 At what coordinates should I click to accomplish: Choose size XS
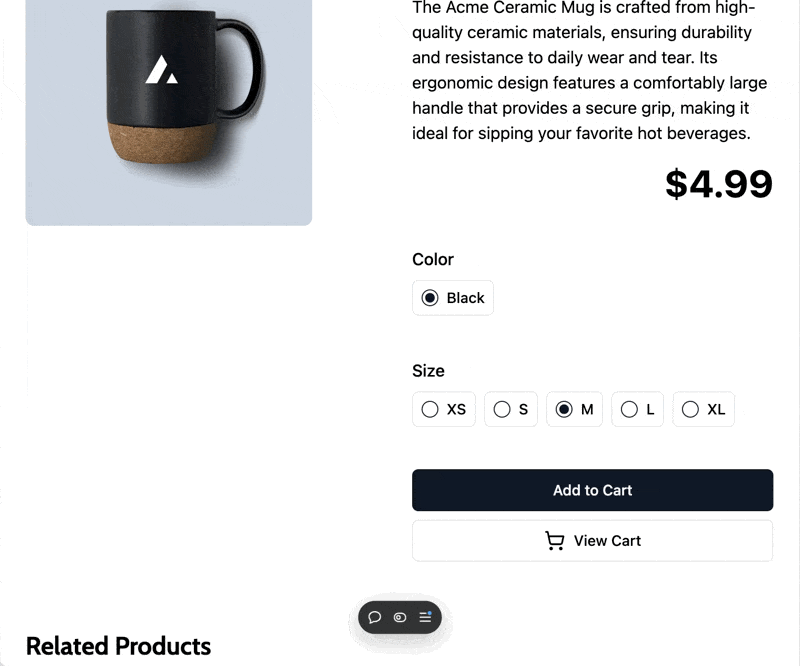444,409
